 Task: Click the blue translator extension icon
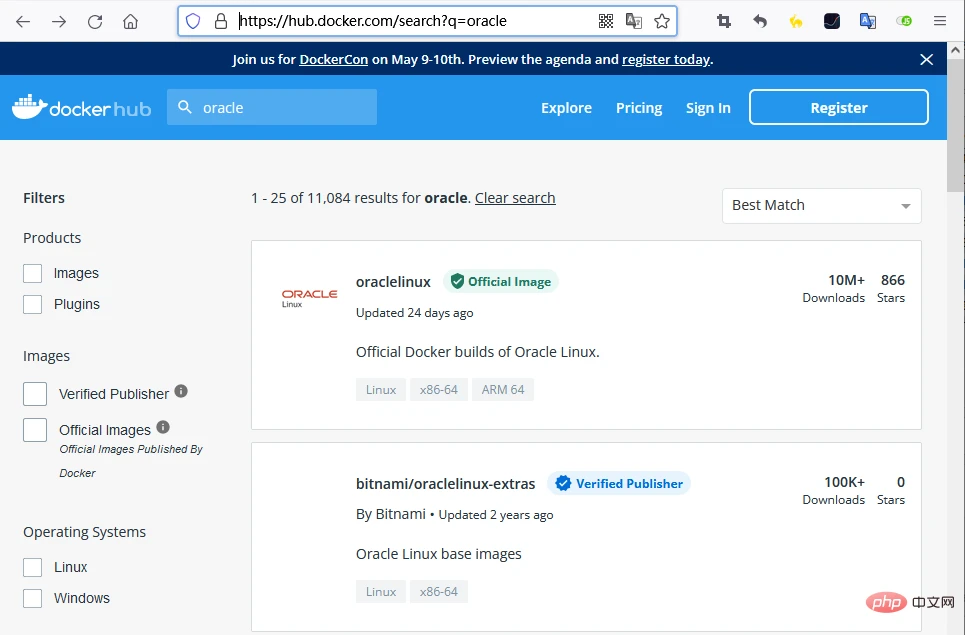(x=868, y=22)
